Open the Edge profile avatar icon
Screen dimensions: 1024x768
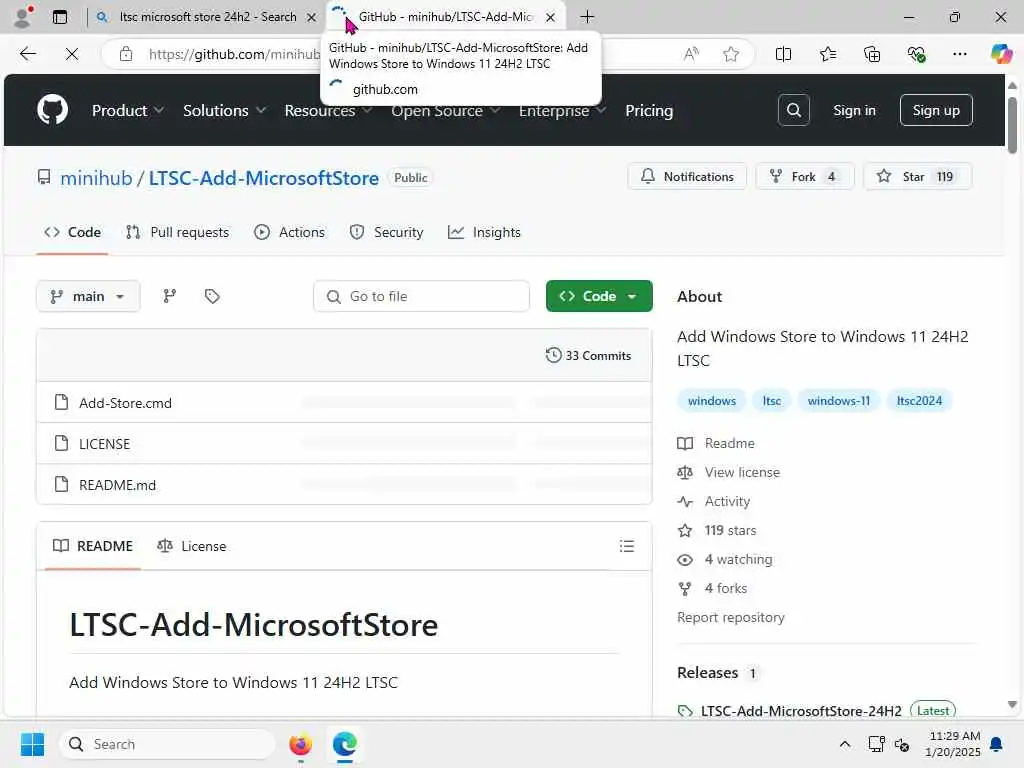[23, 17]
